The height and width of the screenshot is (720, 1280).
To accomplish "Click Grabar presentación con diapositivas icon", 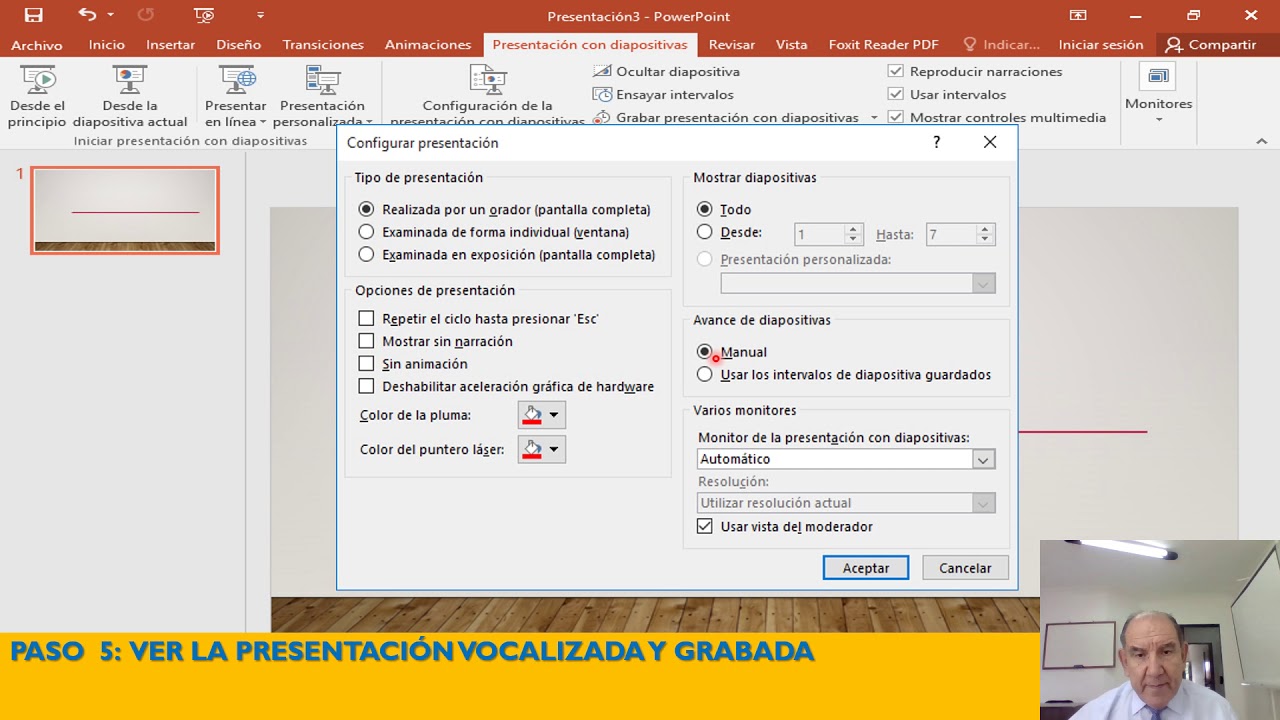I will 602,117.
